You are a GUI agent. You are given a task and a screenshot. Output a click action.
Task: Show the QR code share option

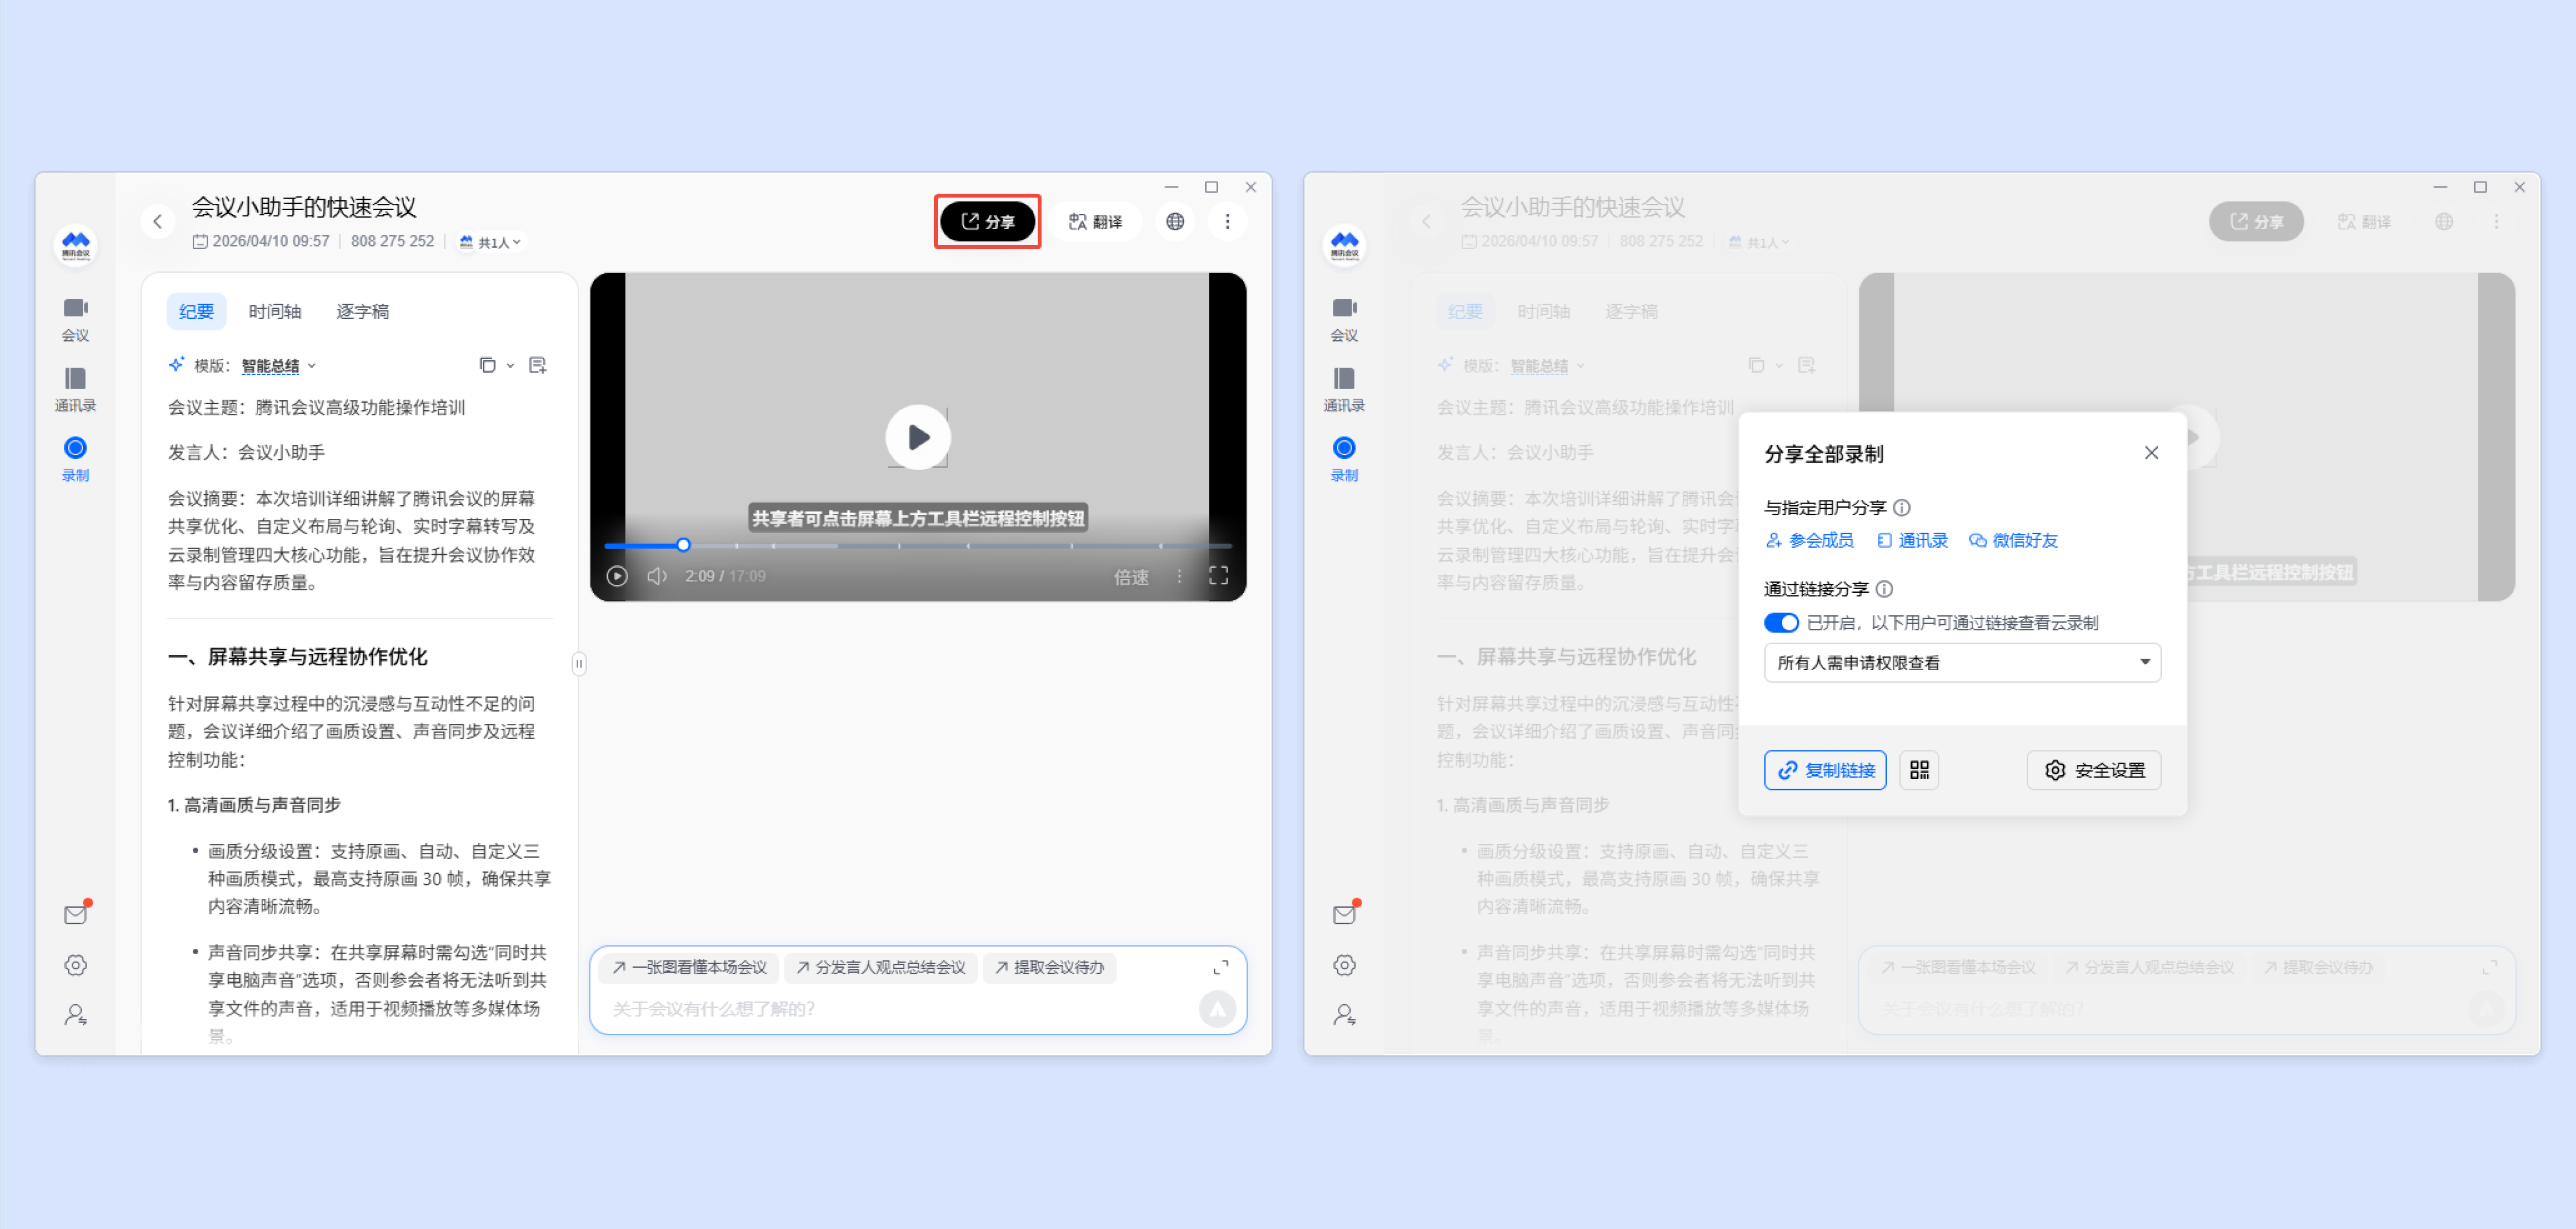1918,769
